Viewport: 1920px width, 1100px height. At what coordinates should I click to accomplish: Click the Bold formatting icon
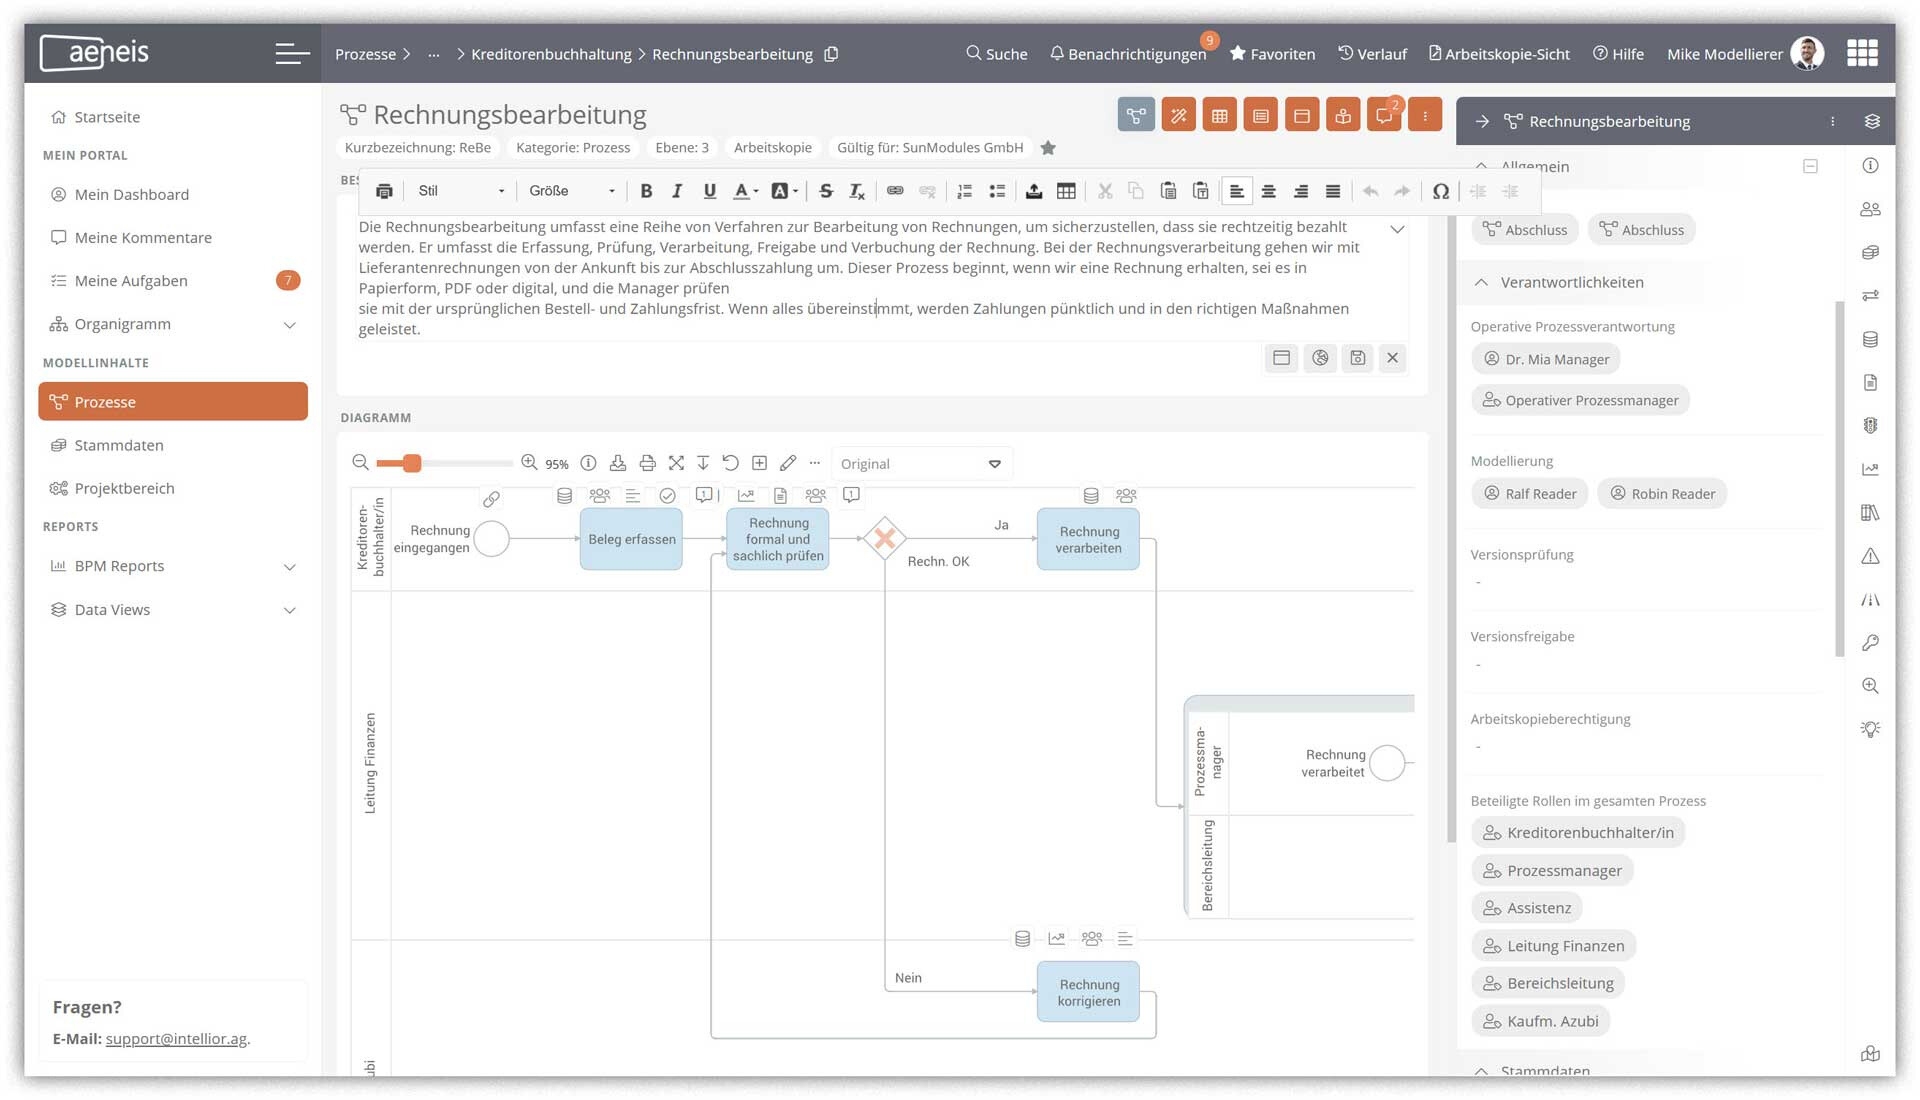pos(646,191)
